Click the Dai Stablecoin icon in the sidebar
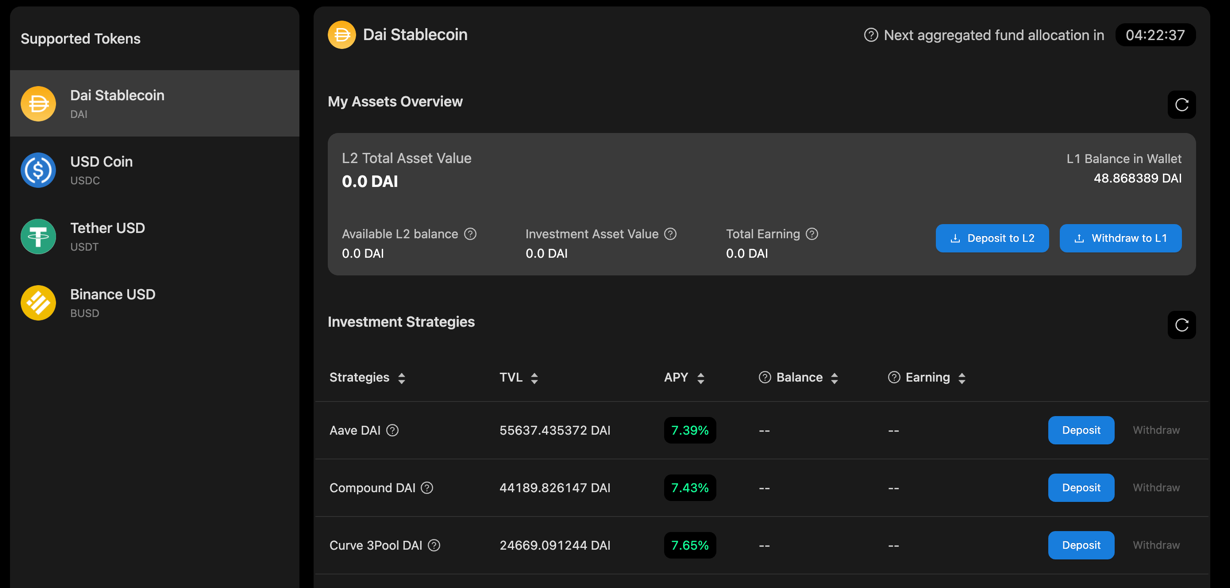1230x588 pixels. point(39,104)
